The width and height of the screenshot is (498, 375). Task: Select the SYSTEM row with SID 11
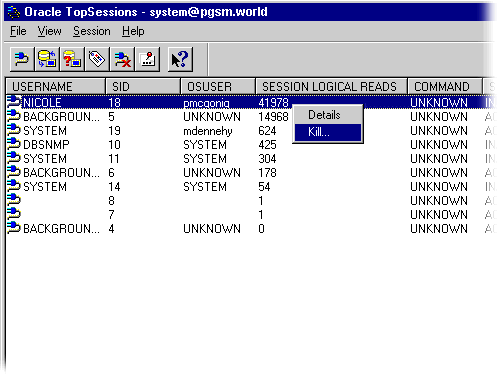(x=251, y=159)
